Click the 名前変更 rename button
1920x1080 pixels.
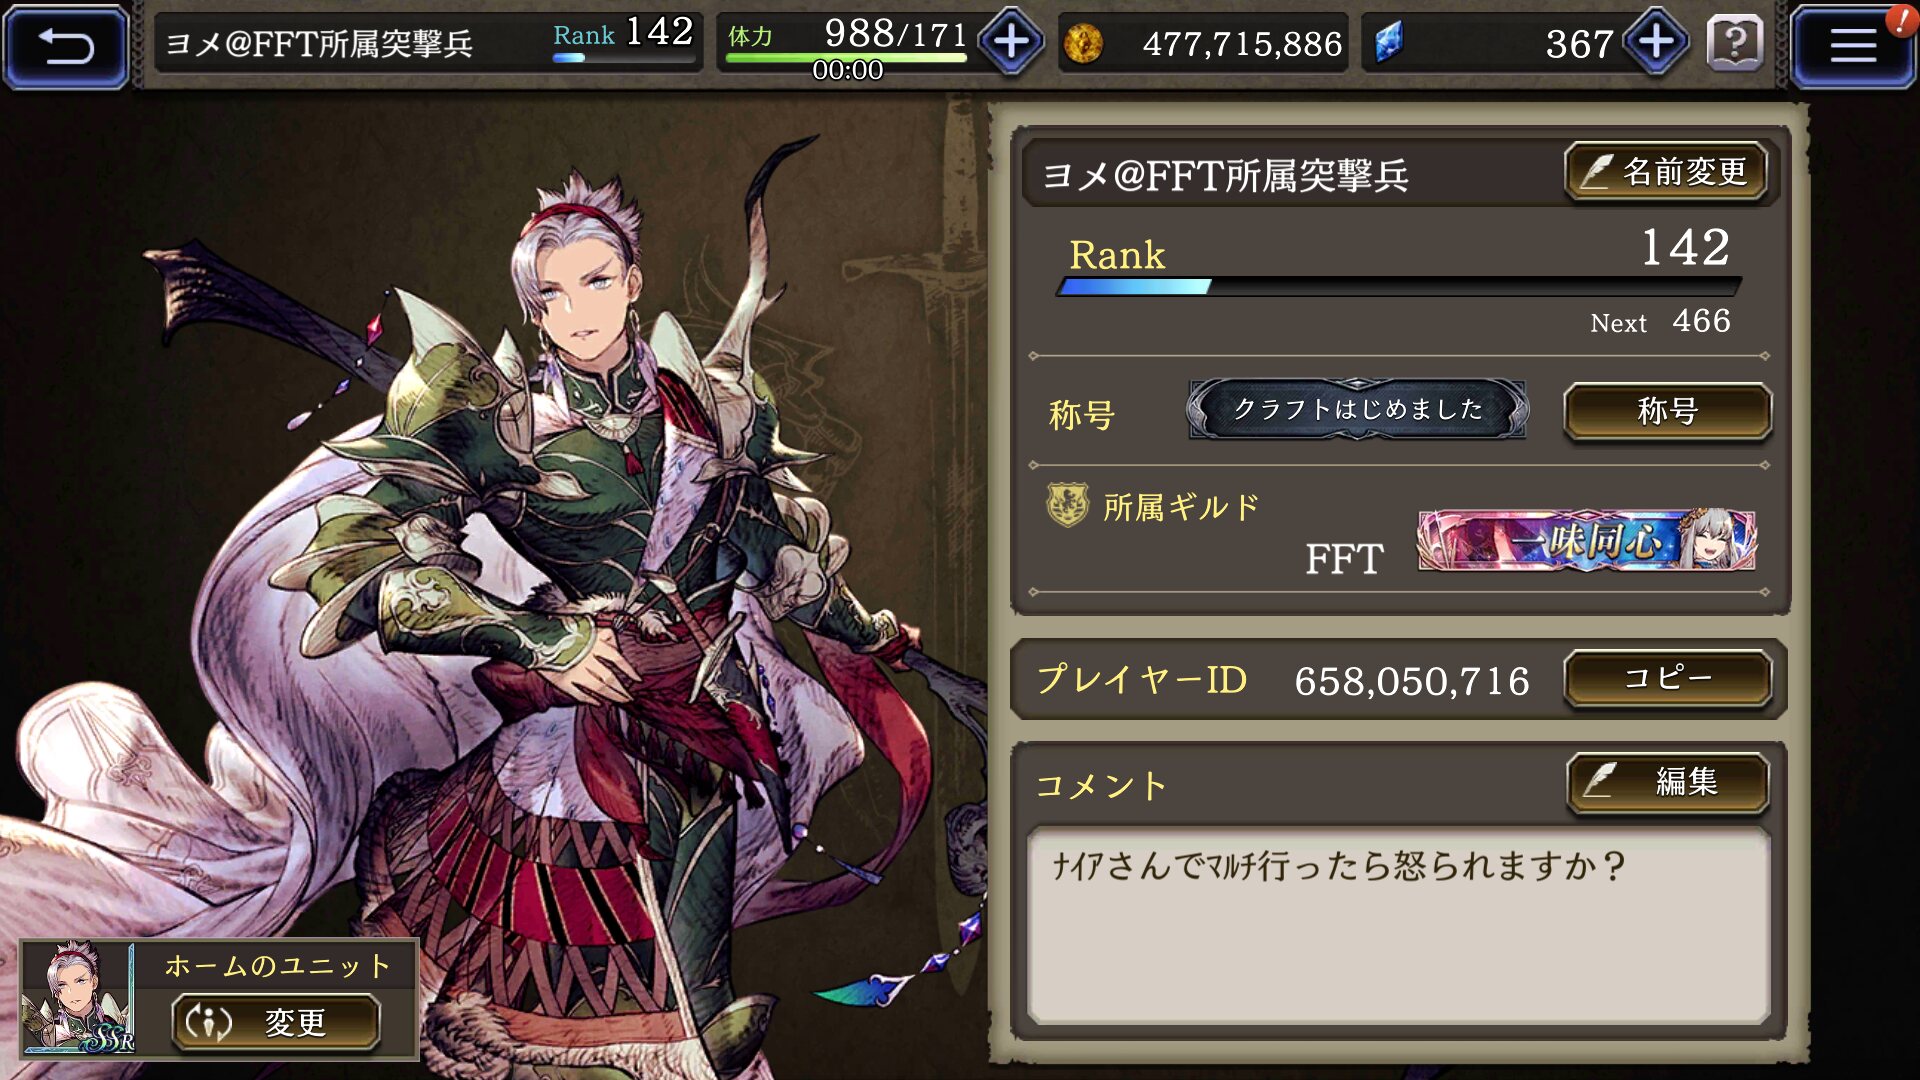pos(1666,172)
